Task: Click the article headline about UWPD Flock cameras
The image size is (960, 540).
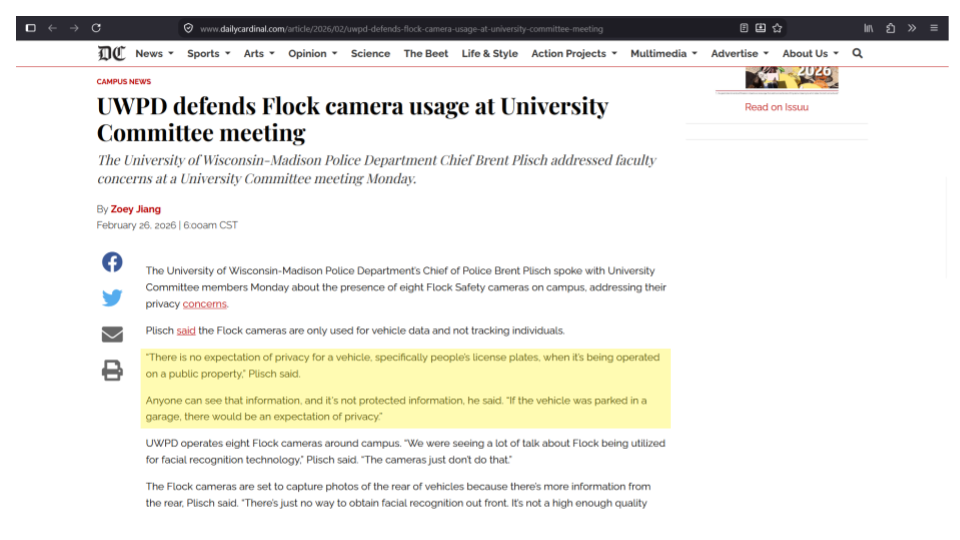Action: click(x=353, y=119)
